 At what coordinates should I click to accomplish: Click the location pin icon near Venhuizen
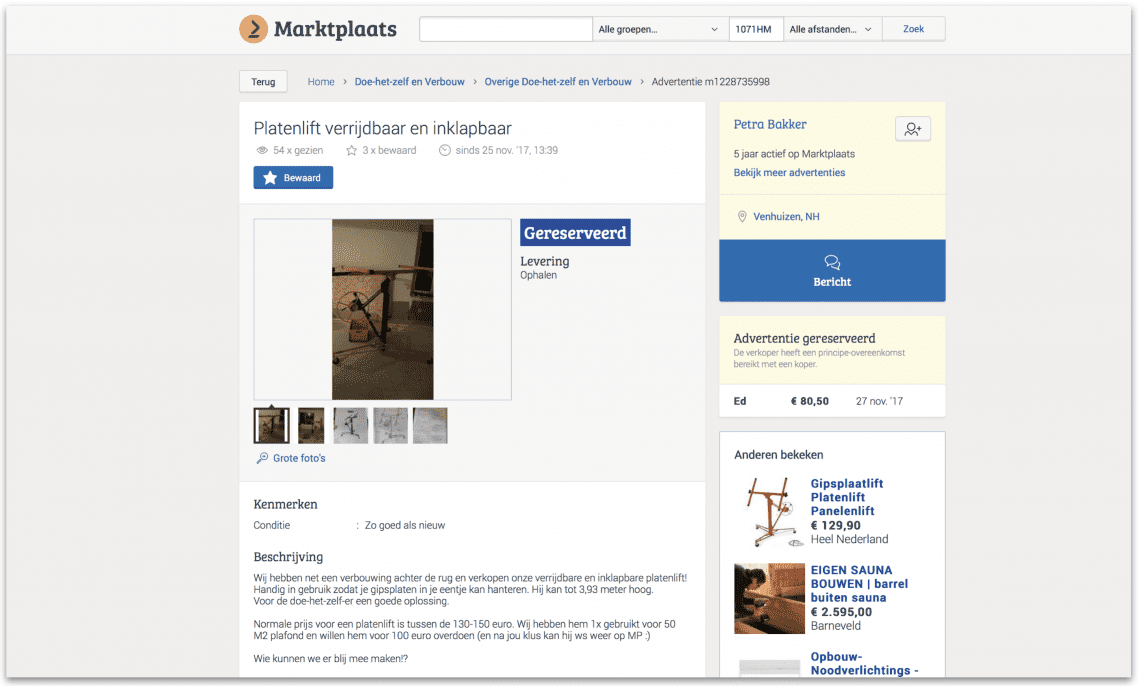(x=742, y=217)
